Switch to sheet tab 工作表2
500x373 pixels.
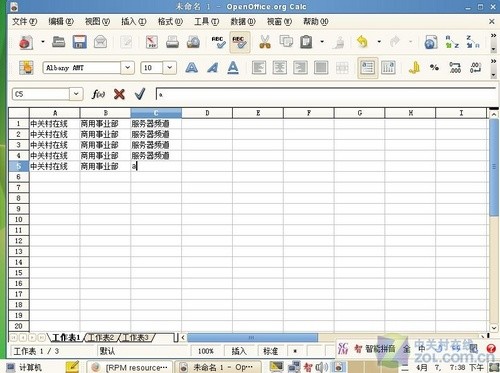click(x=101, y=338)
